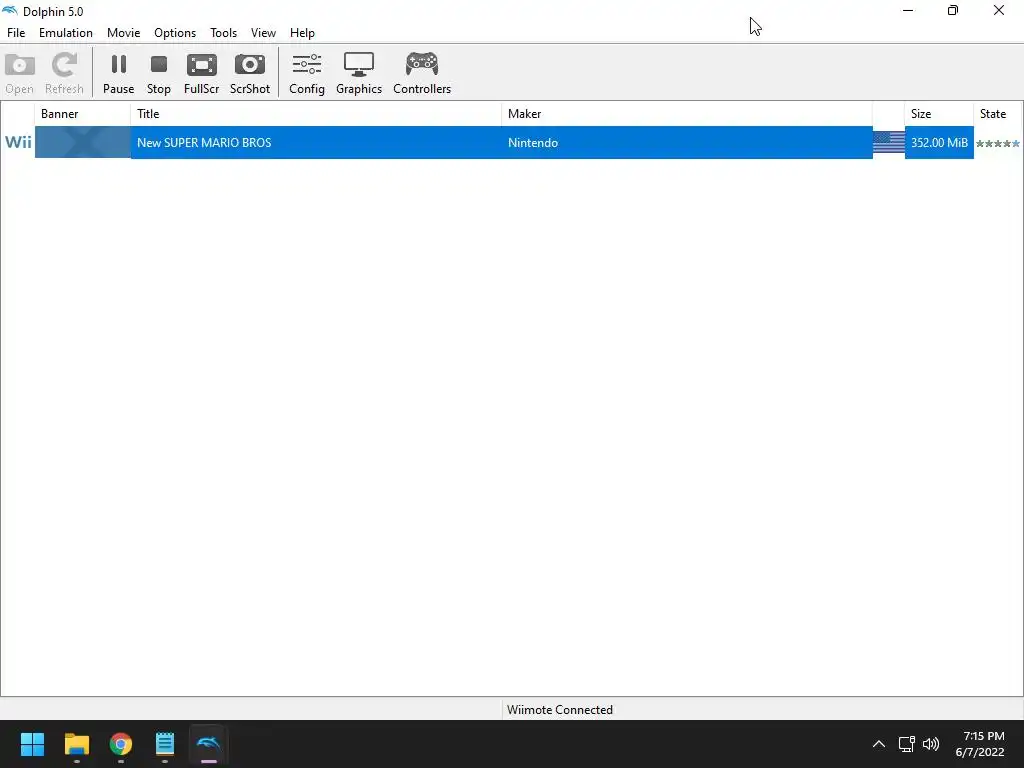Click the game banner thumbnail

(83, 142)
